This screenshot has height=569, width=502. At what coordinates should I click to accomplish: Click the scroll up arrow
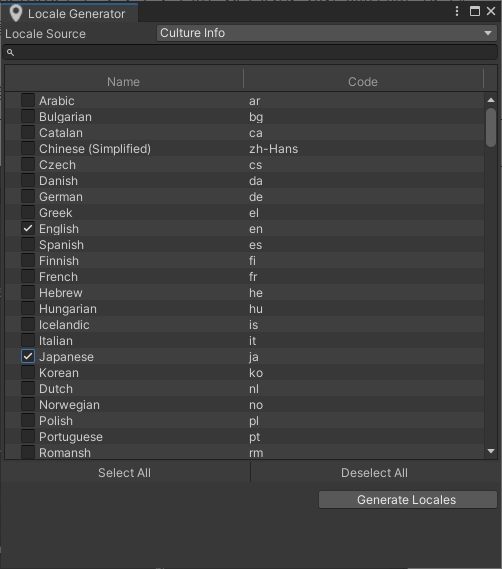(491, 100)
